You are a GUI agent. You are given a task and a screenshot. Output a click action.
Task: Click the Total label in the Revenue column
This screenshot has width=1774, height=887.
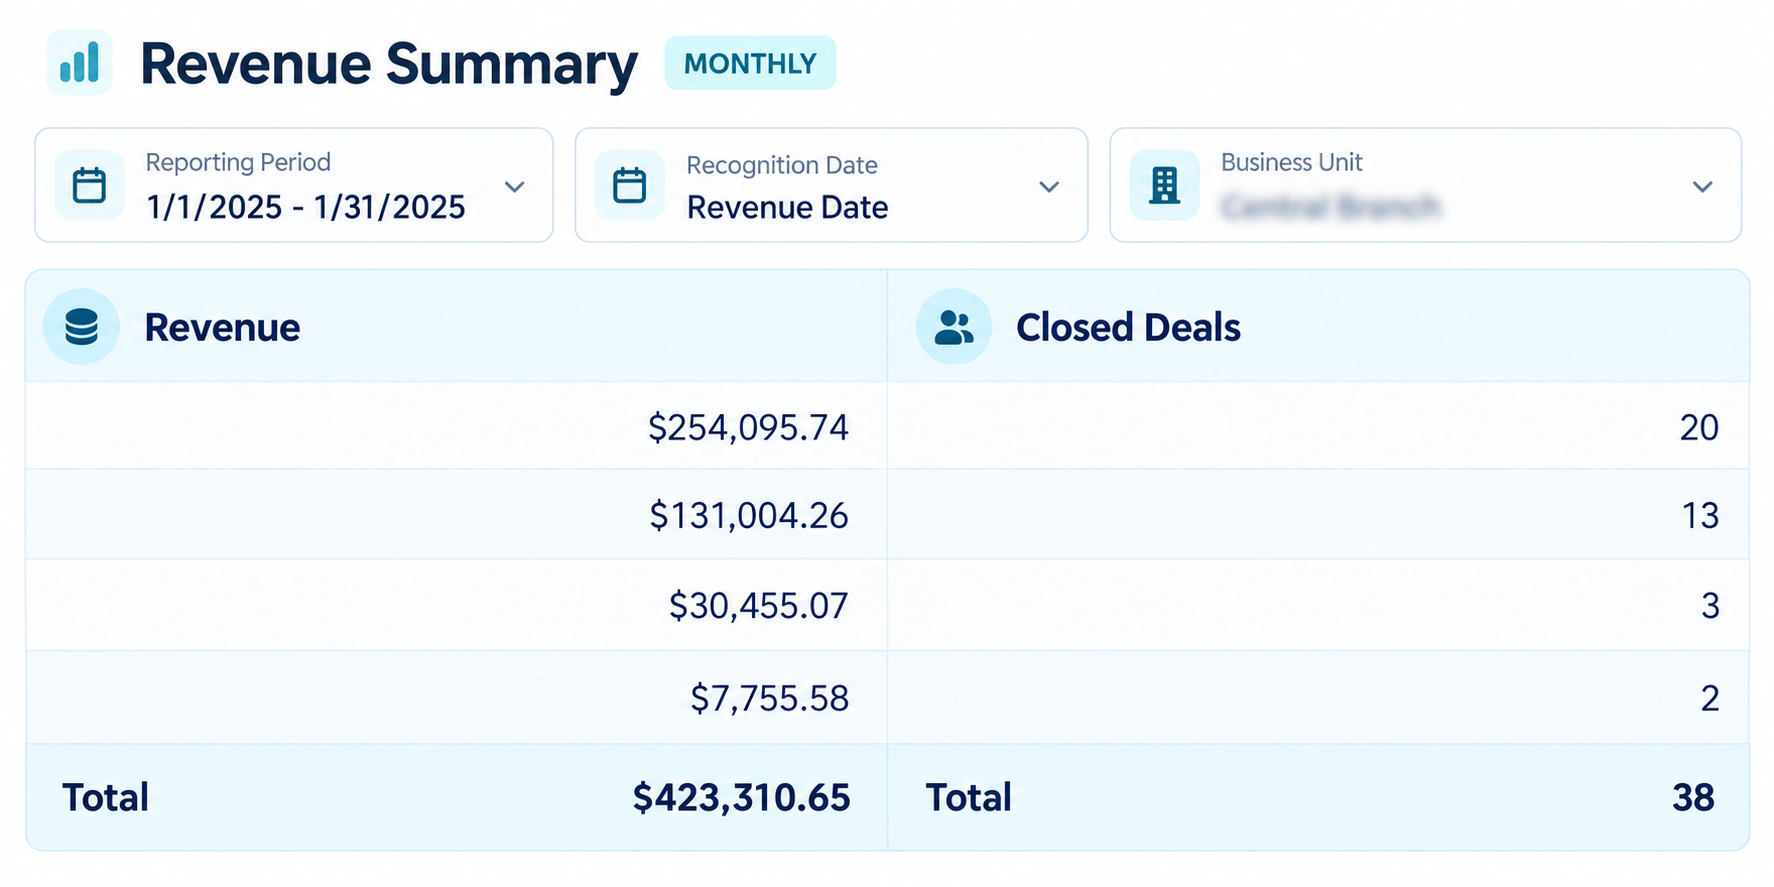click(105, 797)
